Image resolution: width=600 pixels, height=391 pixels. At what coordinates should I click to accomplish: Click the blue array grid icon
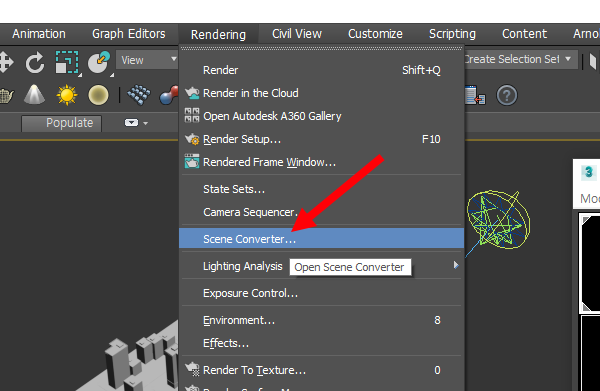click(139, 95)
